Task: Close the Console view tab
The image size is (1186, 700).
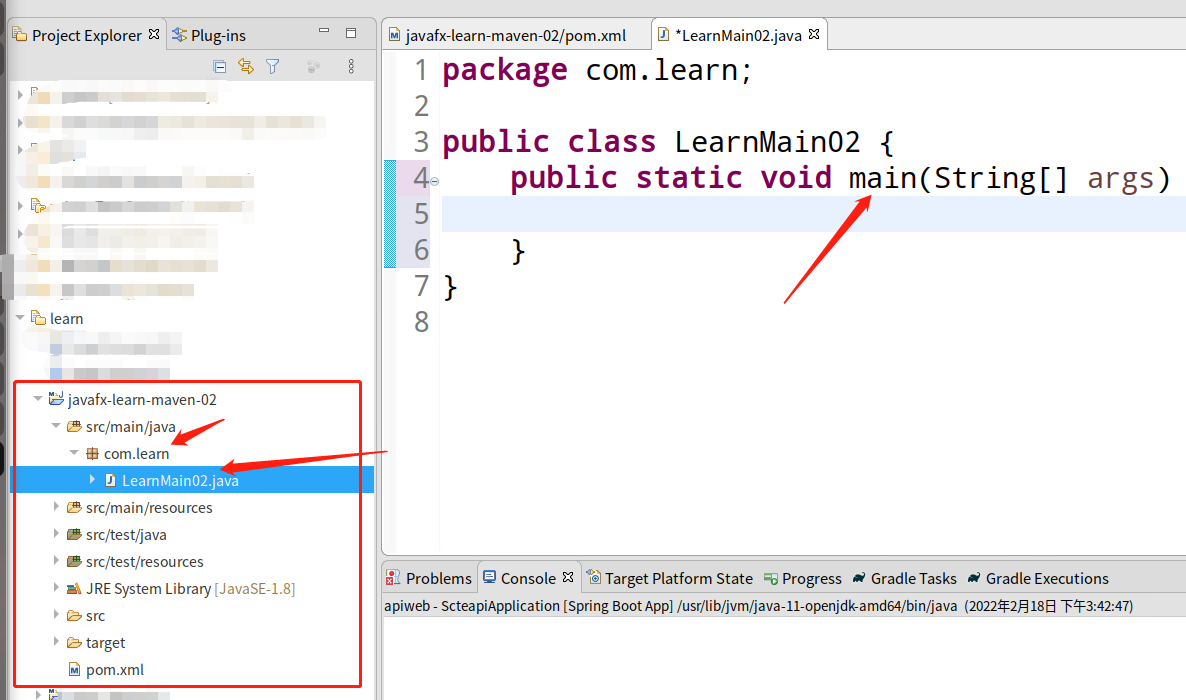Action: [568, 577]
